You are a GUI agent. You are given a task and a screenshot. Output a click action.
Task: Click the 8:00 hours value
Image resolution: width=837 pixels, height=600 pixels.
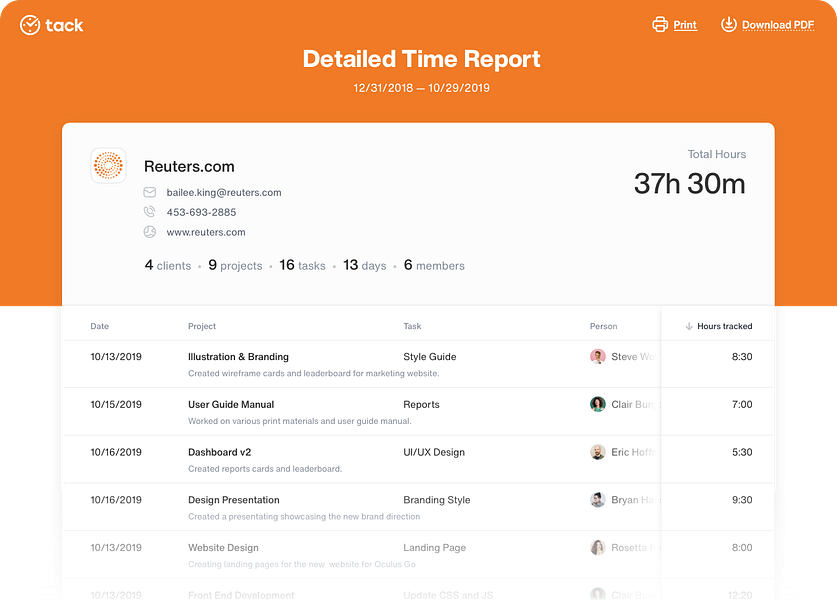[x=742, y=548]
